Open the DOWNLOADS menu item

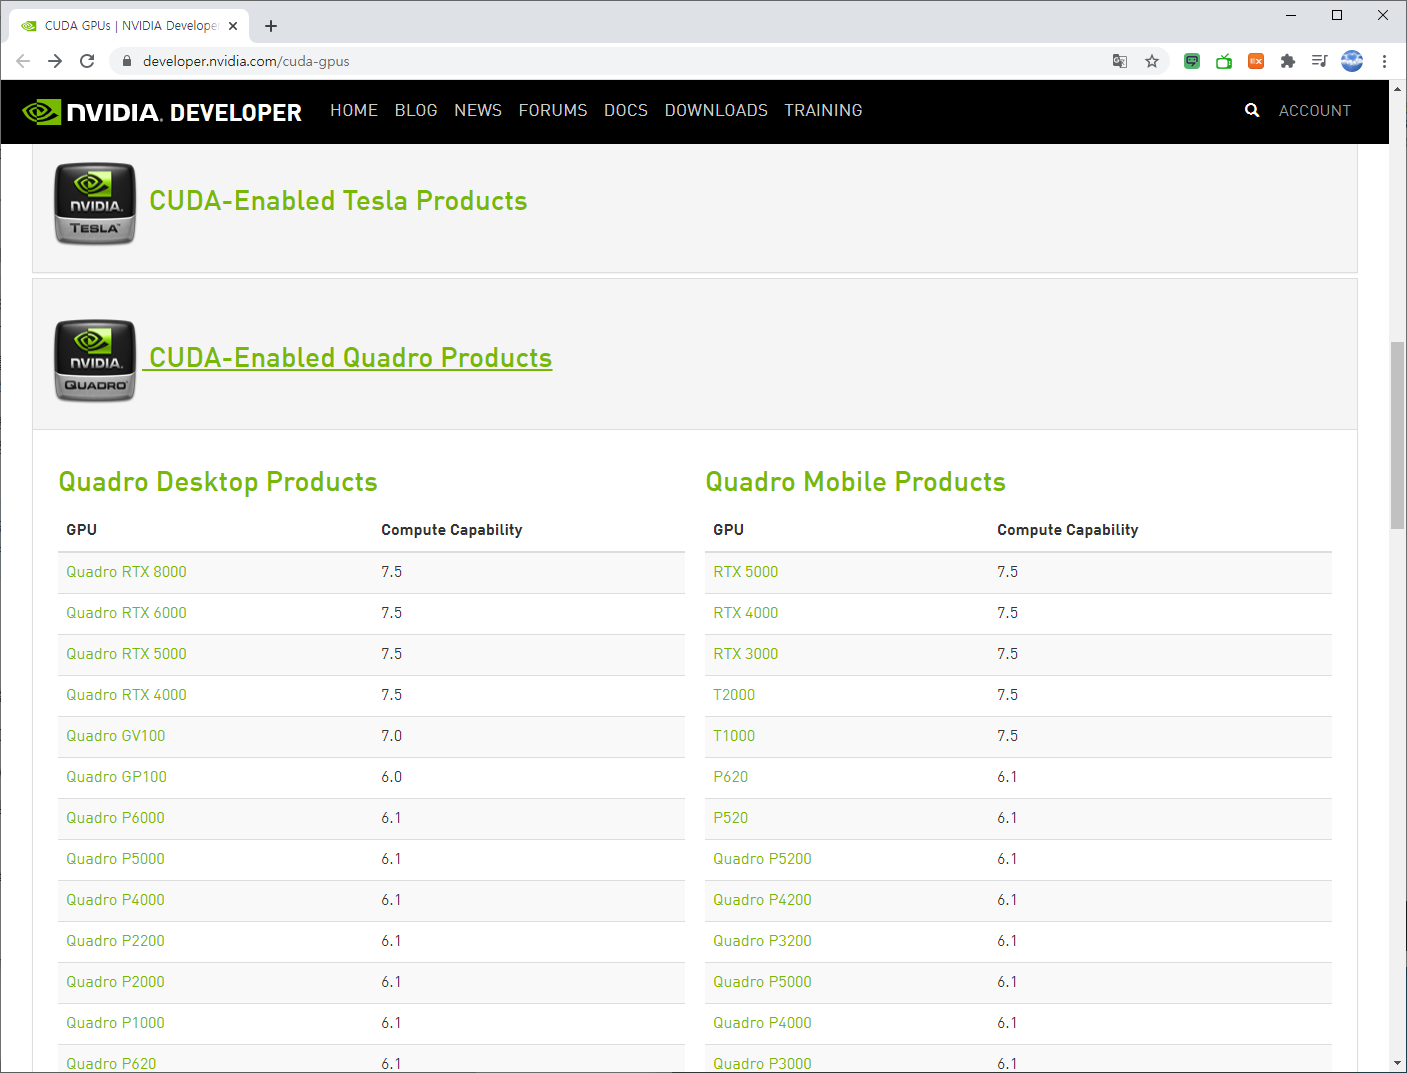click(x=716, y=110)
